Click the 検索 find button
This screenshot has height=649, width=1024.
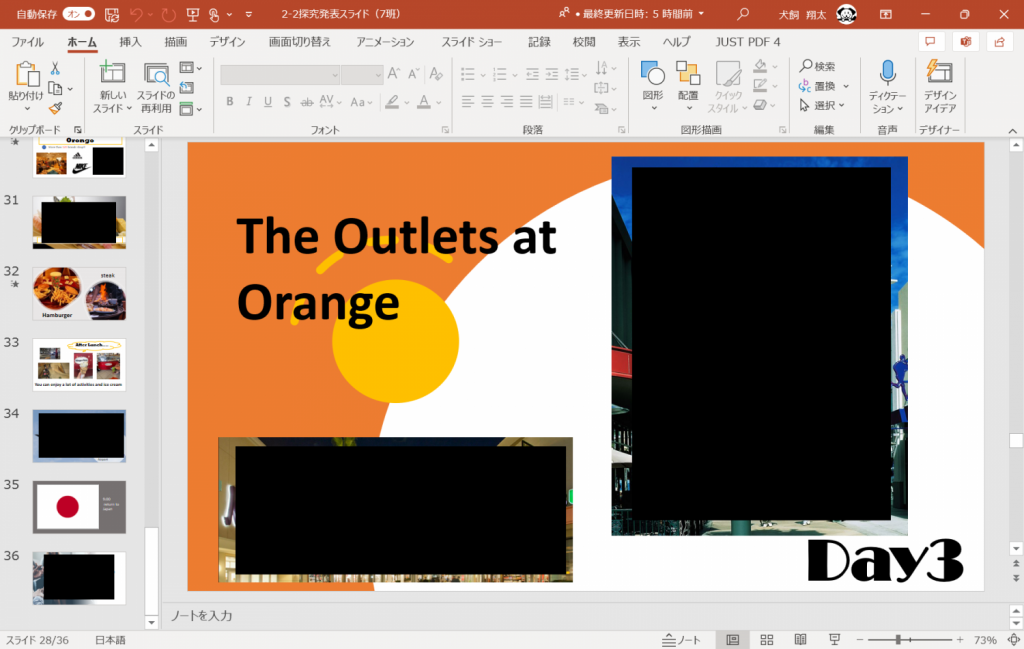[818, 66]
